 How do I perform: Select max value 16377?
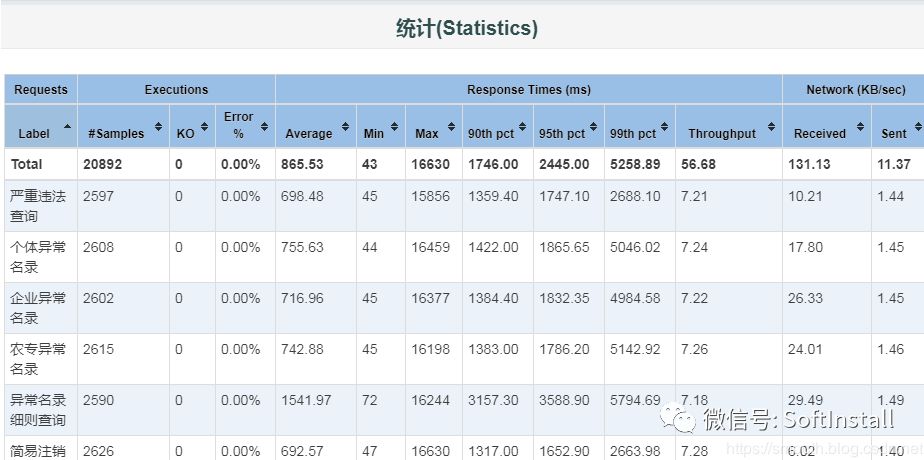tap(431, 299)
